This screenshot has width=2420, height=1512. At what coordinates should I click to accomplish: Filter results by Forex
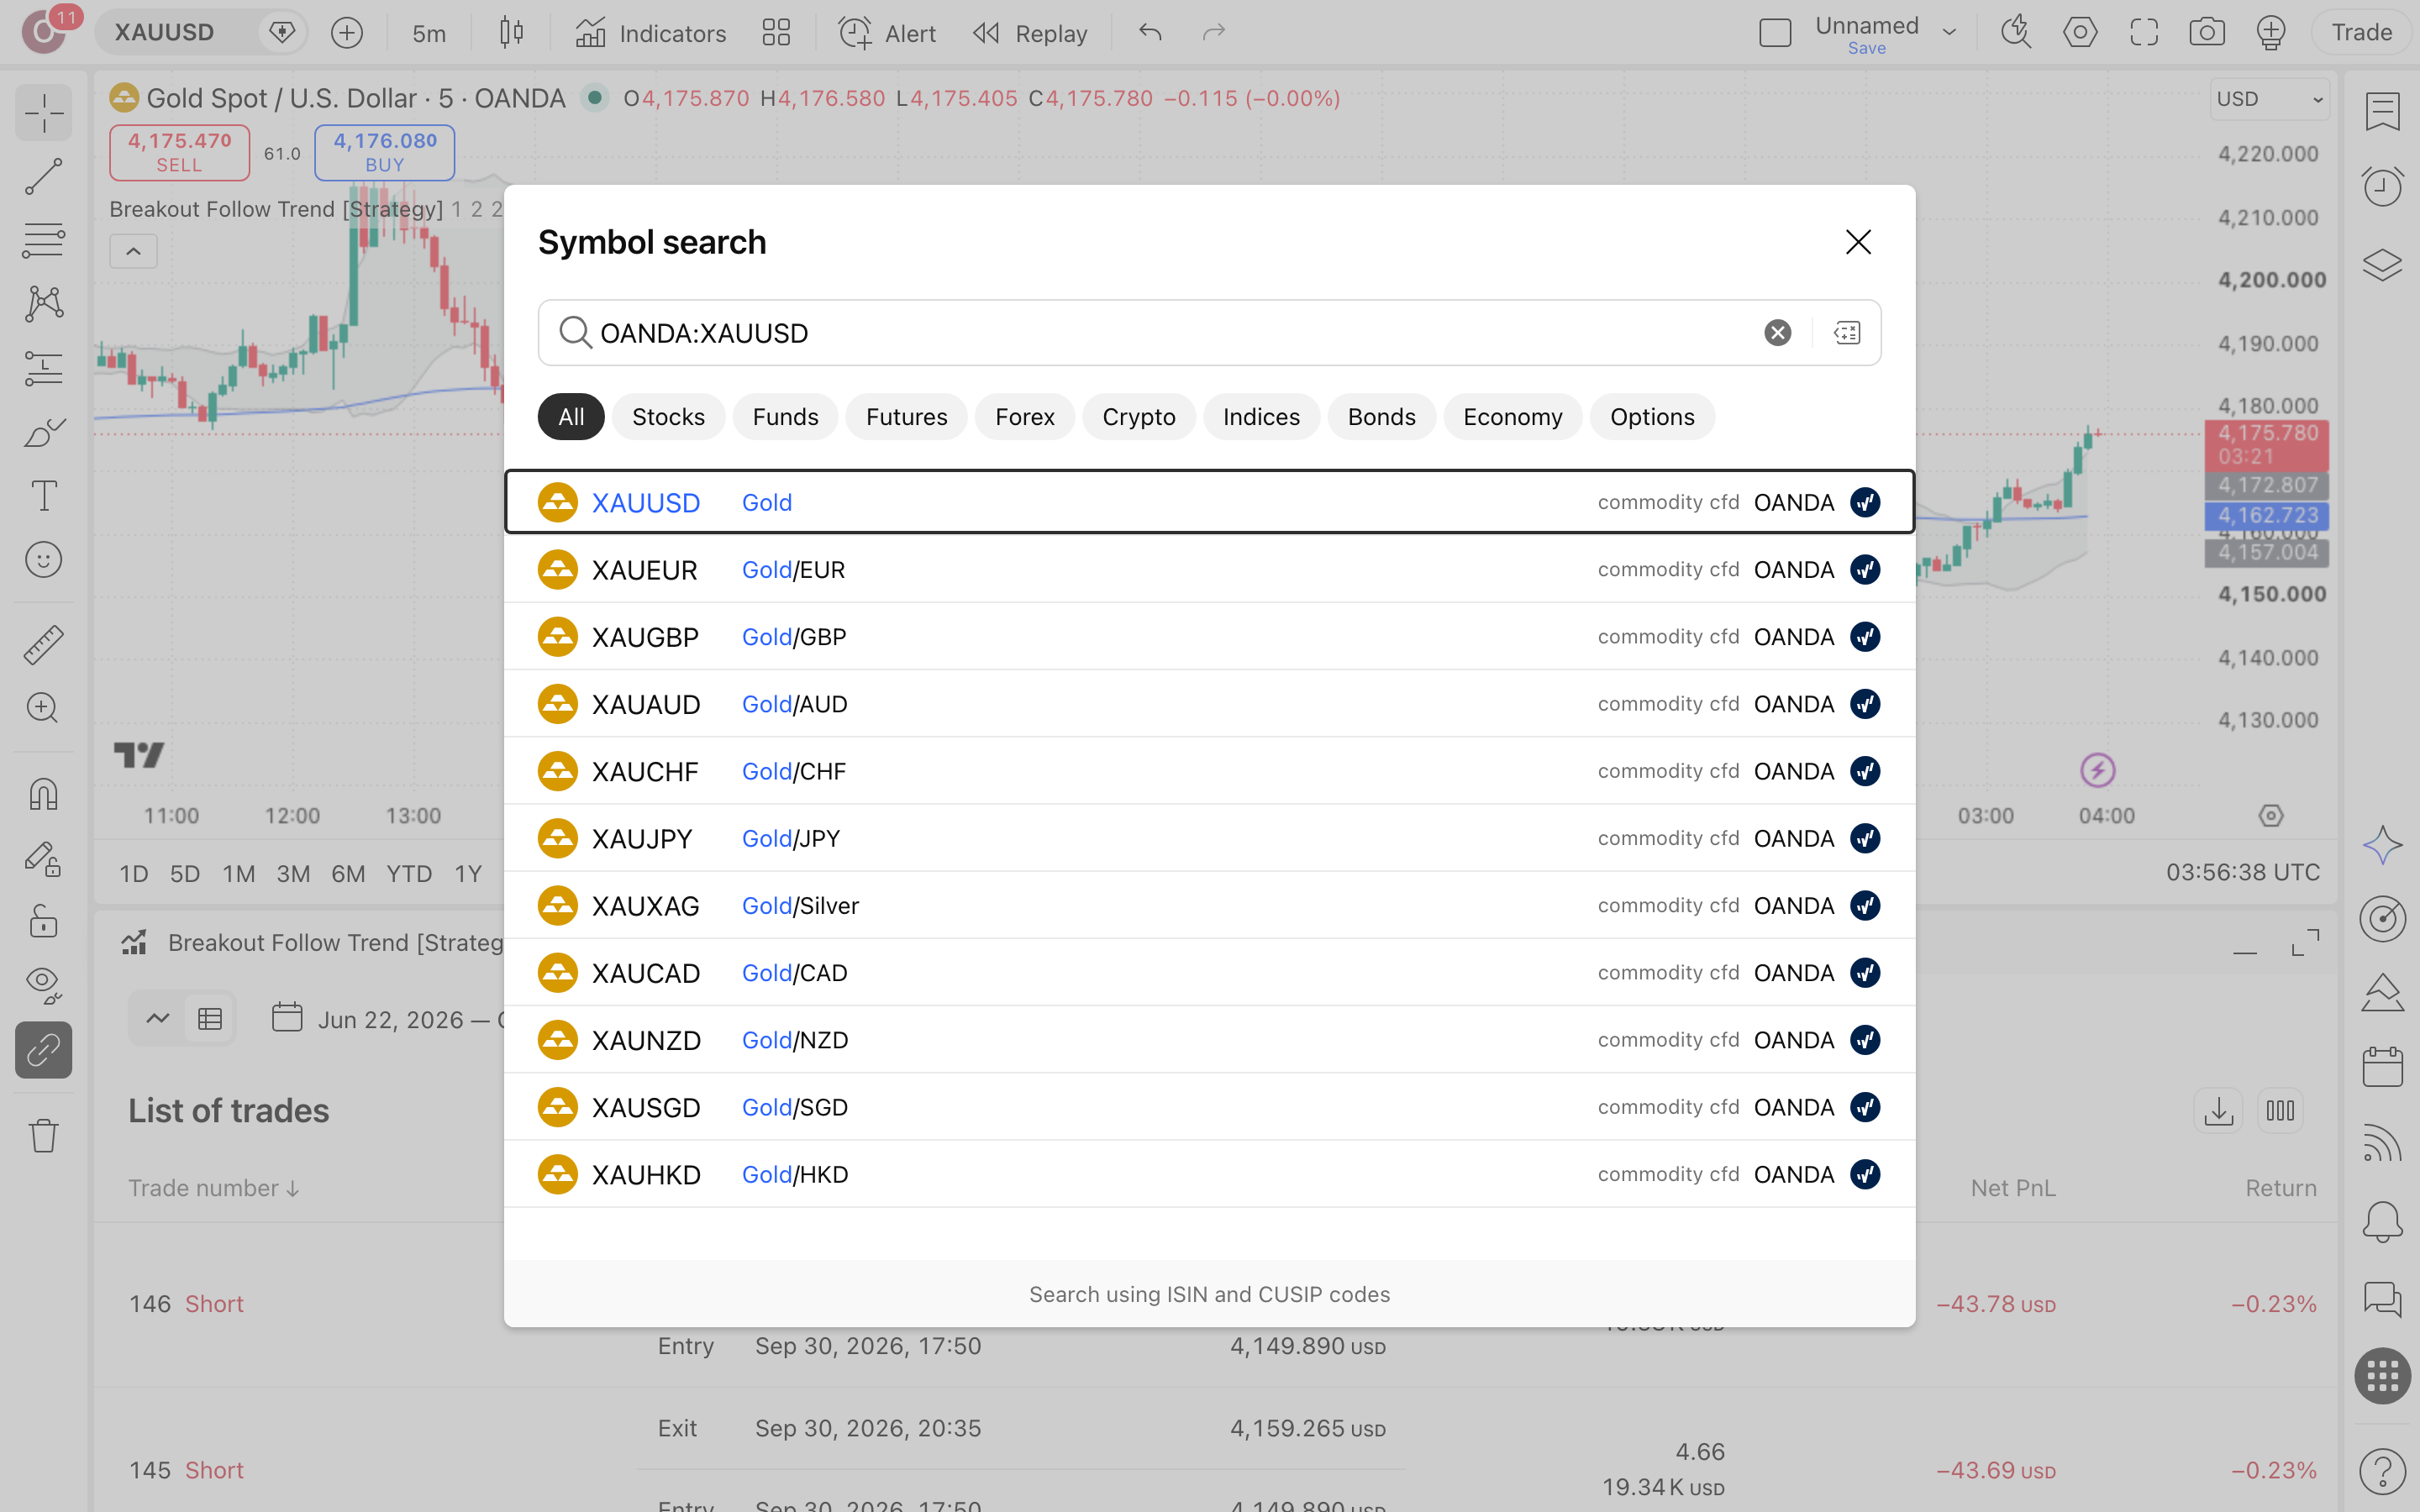(x=1024, y=417)
